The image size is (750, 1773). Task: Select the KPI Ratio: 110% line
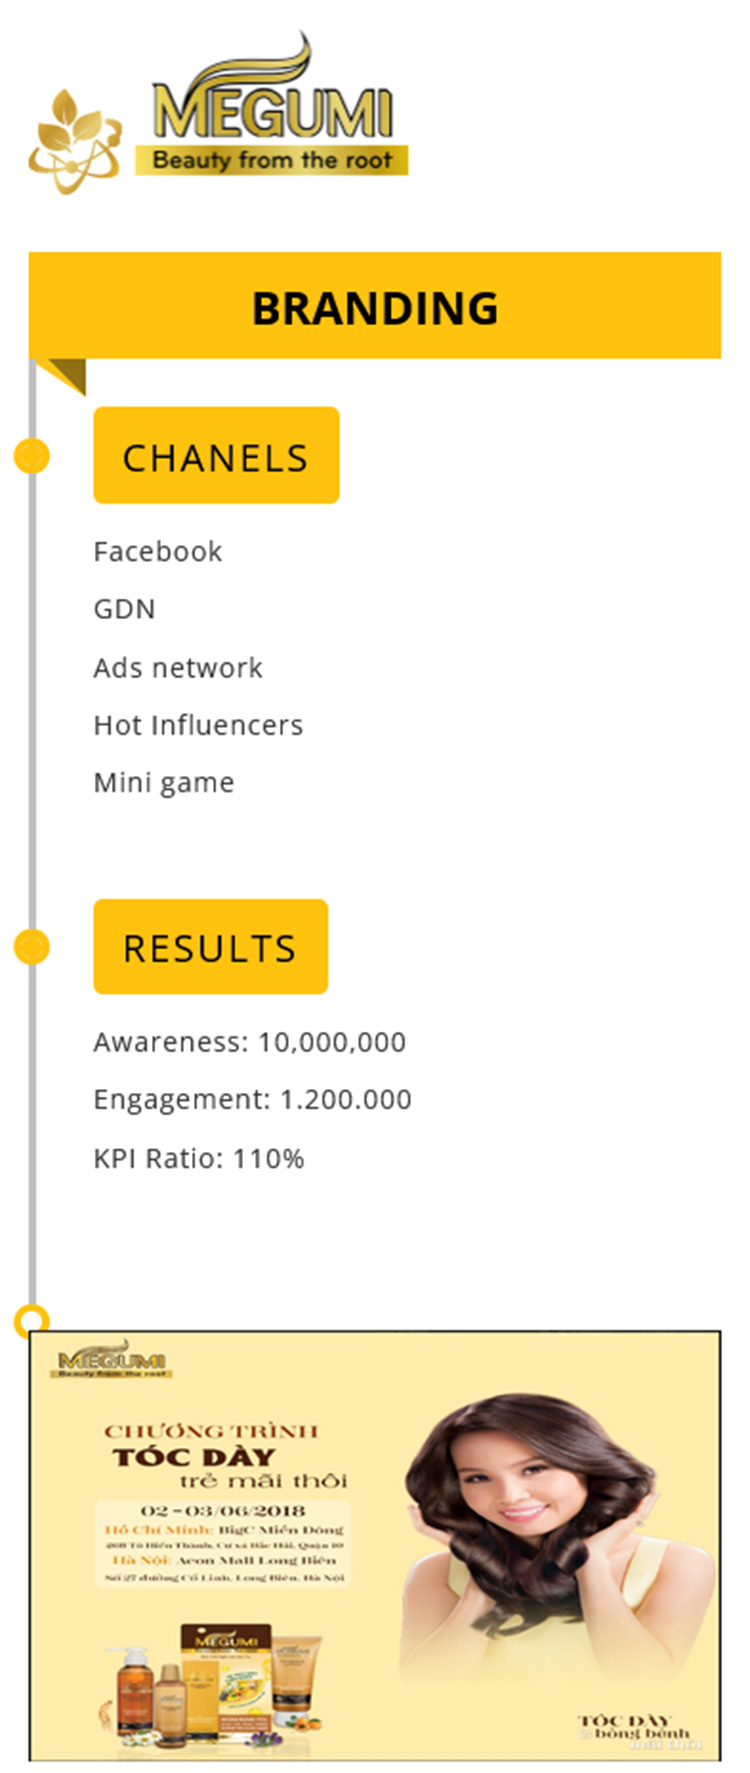(199, 1158)
